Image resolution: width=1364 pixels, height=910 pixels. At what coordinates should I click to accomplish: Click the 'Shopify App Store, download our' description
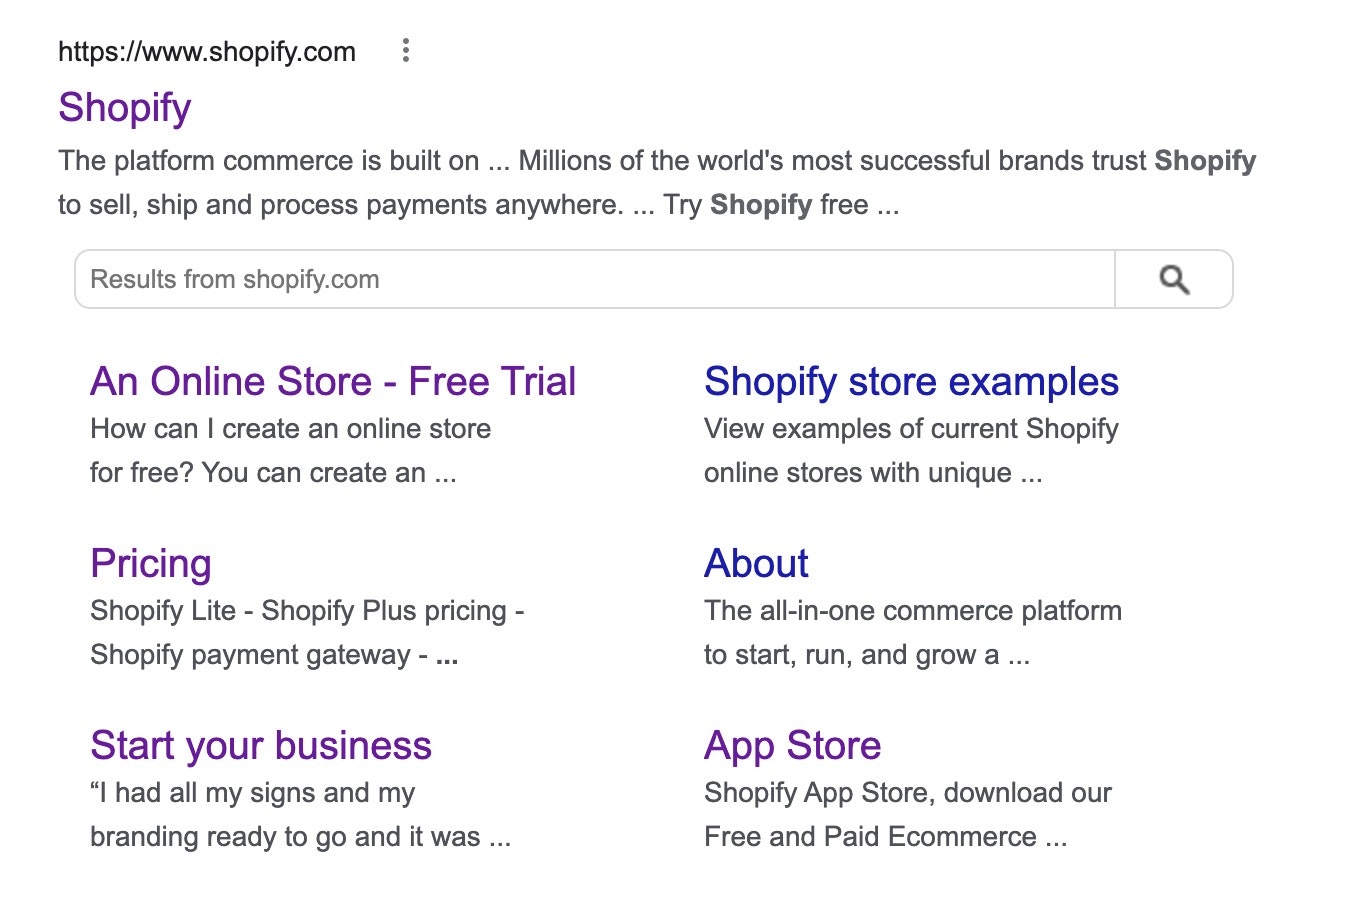[907, 794]
